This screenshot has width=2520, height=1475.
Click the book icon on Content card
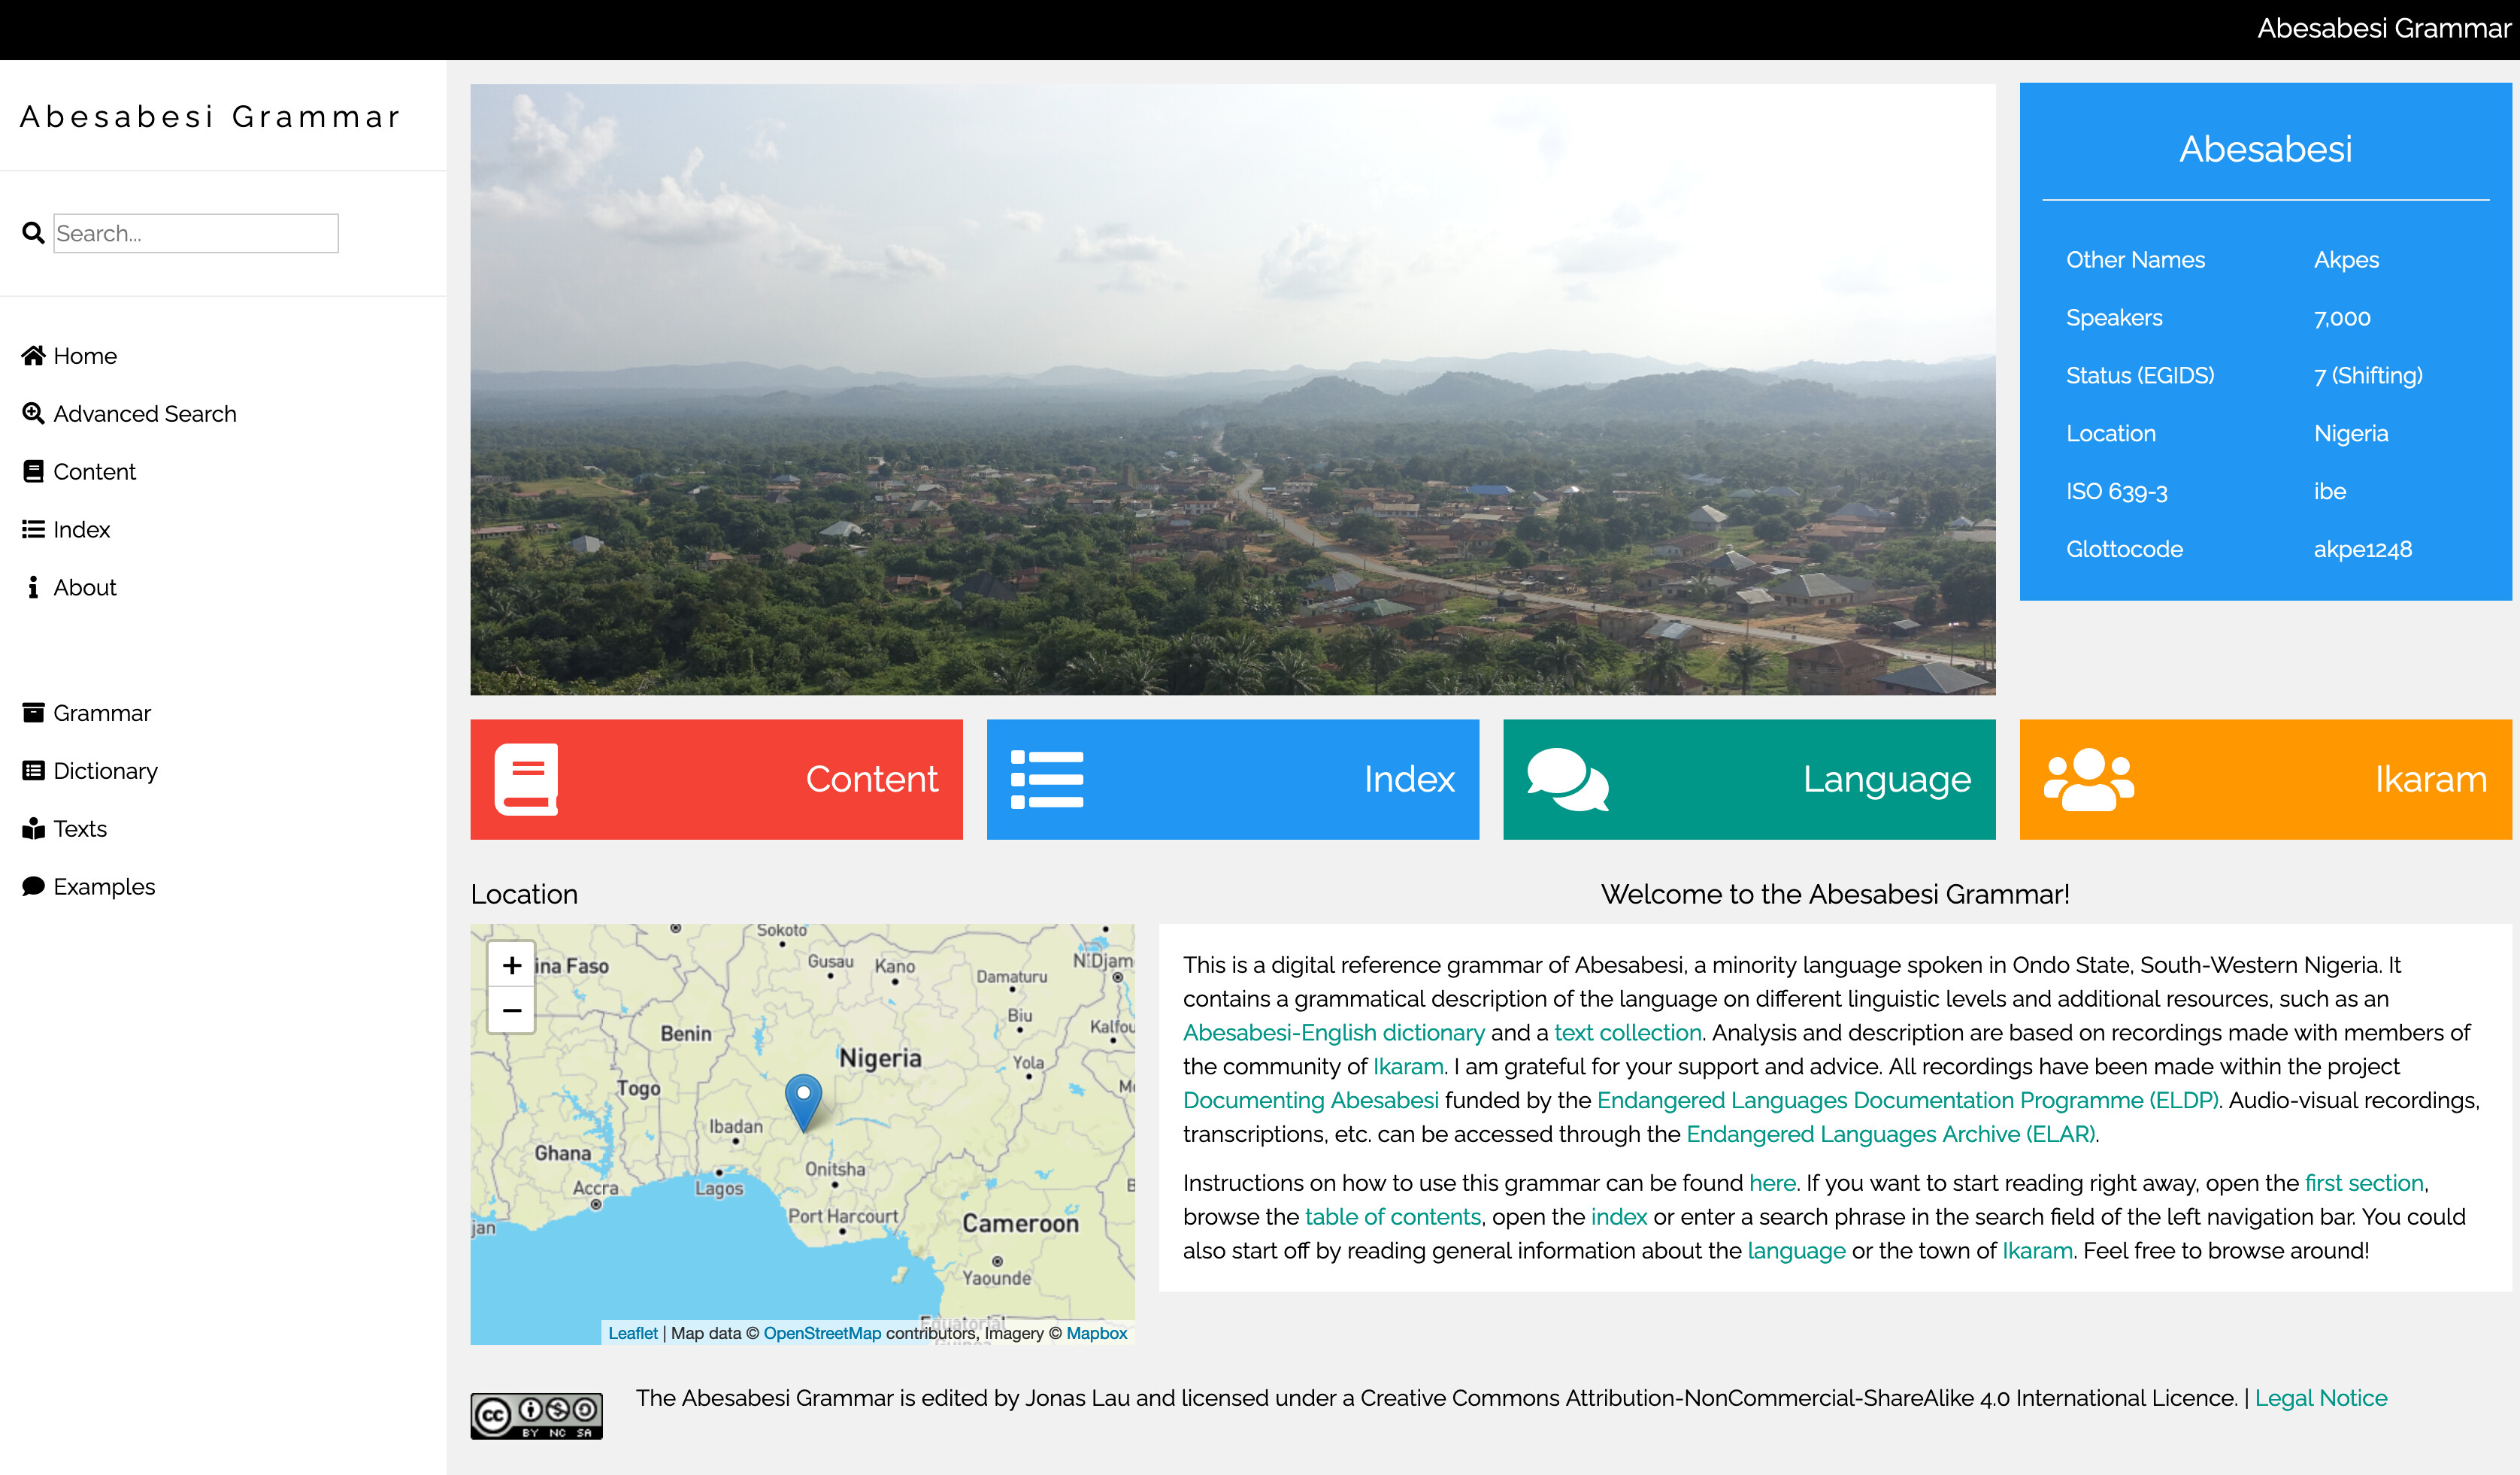coord(526,780)
